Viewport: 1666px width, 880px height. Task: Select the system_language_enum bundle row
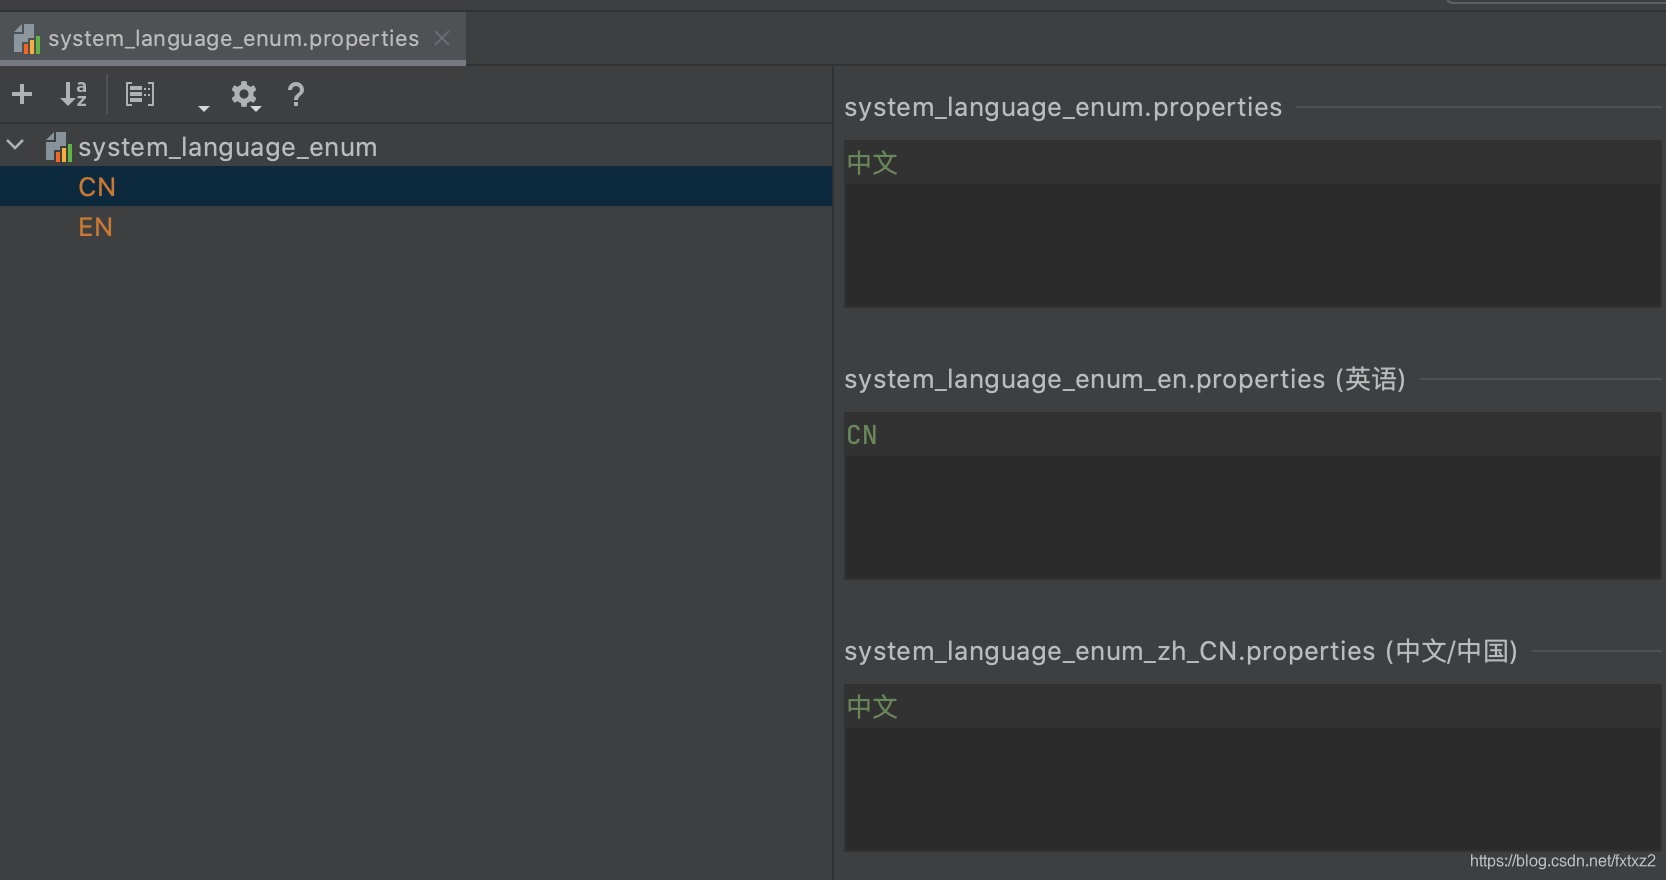416,147
